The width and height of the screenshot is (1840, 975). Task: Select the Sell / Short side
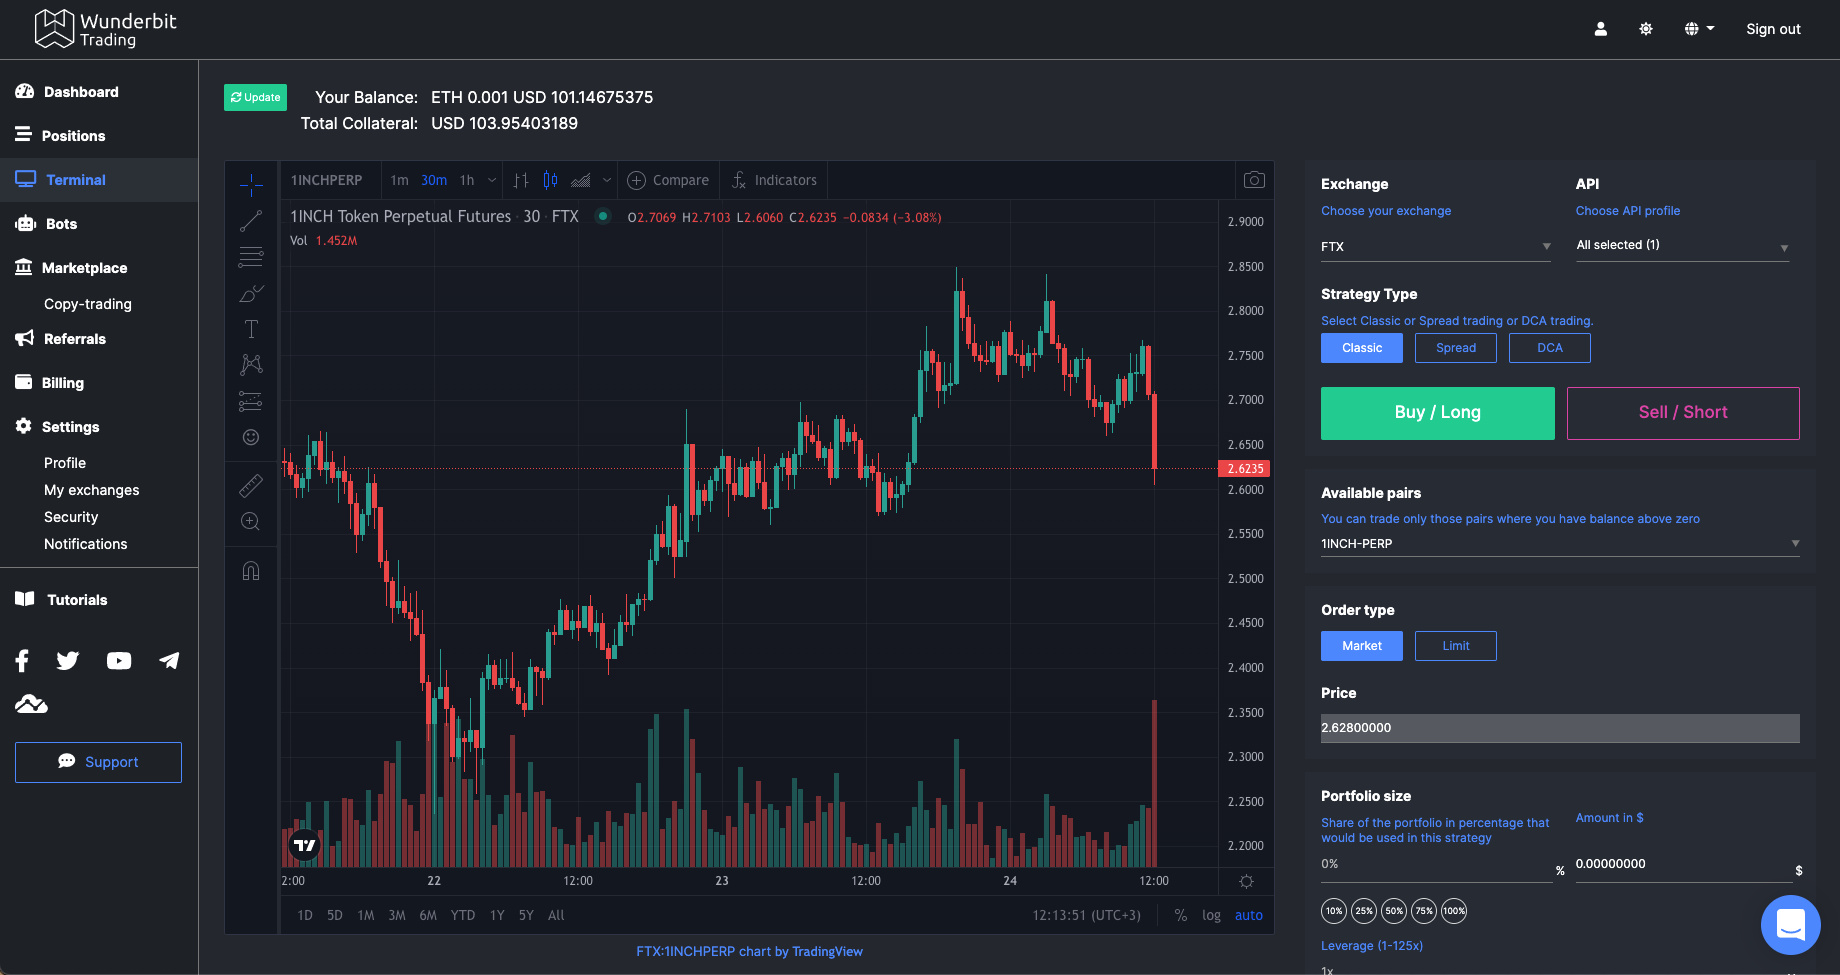pos(1683,413)
